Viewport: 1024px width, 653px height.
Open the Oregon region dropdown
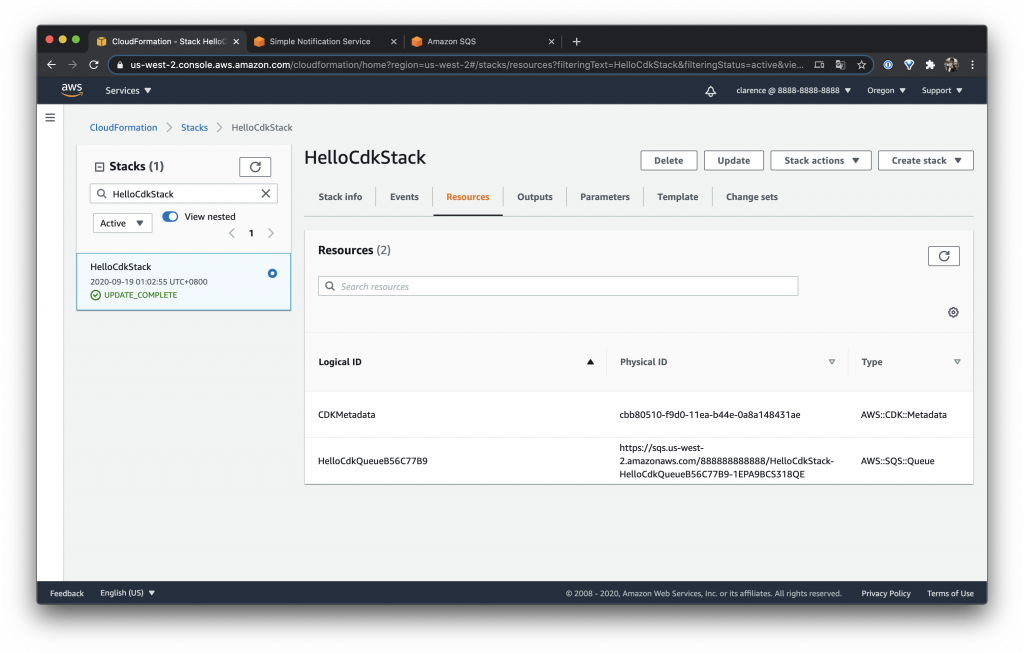click(886, 91)
